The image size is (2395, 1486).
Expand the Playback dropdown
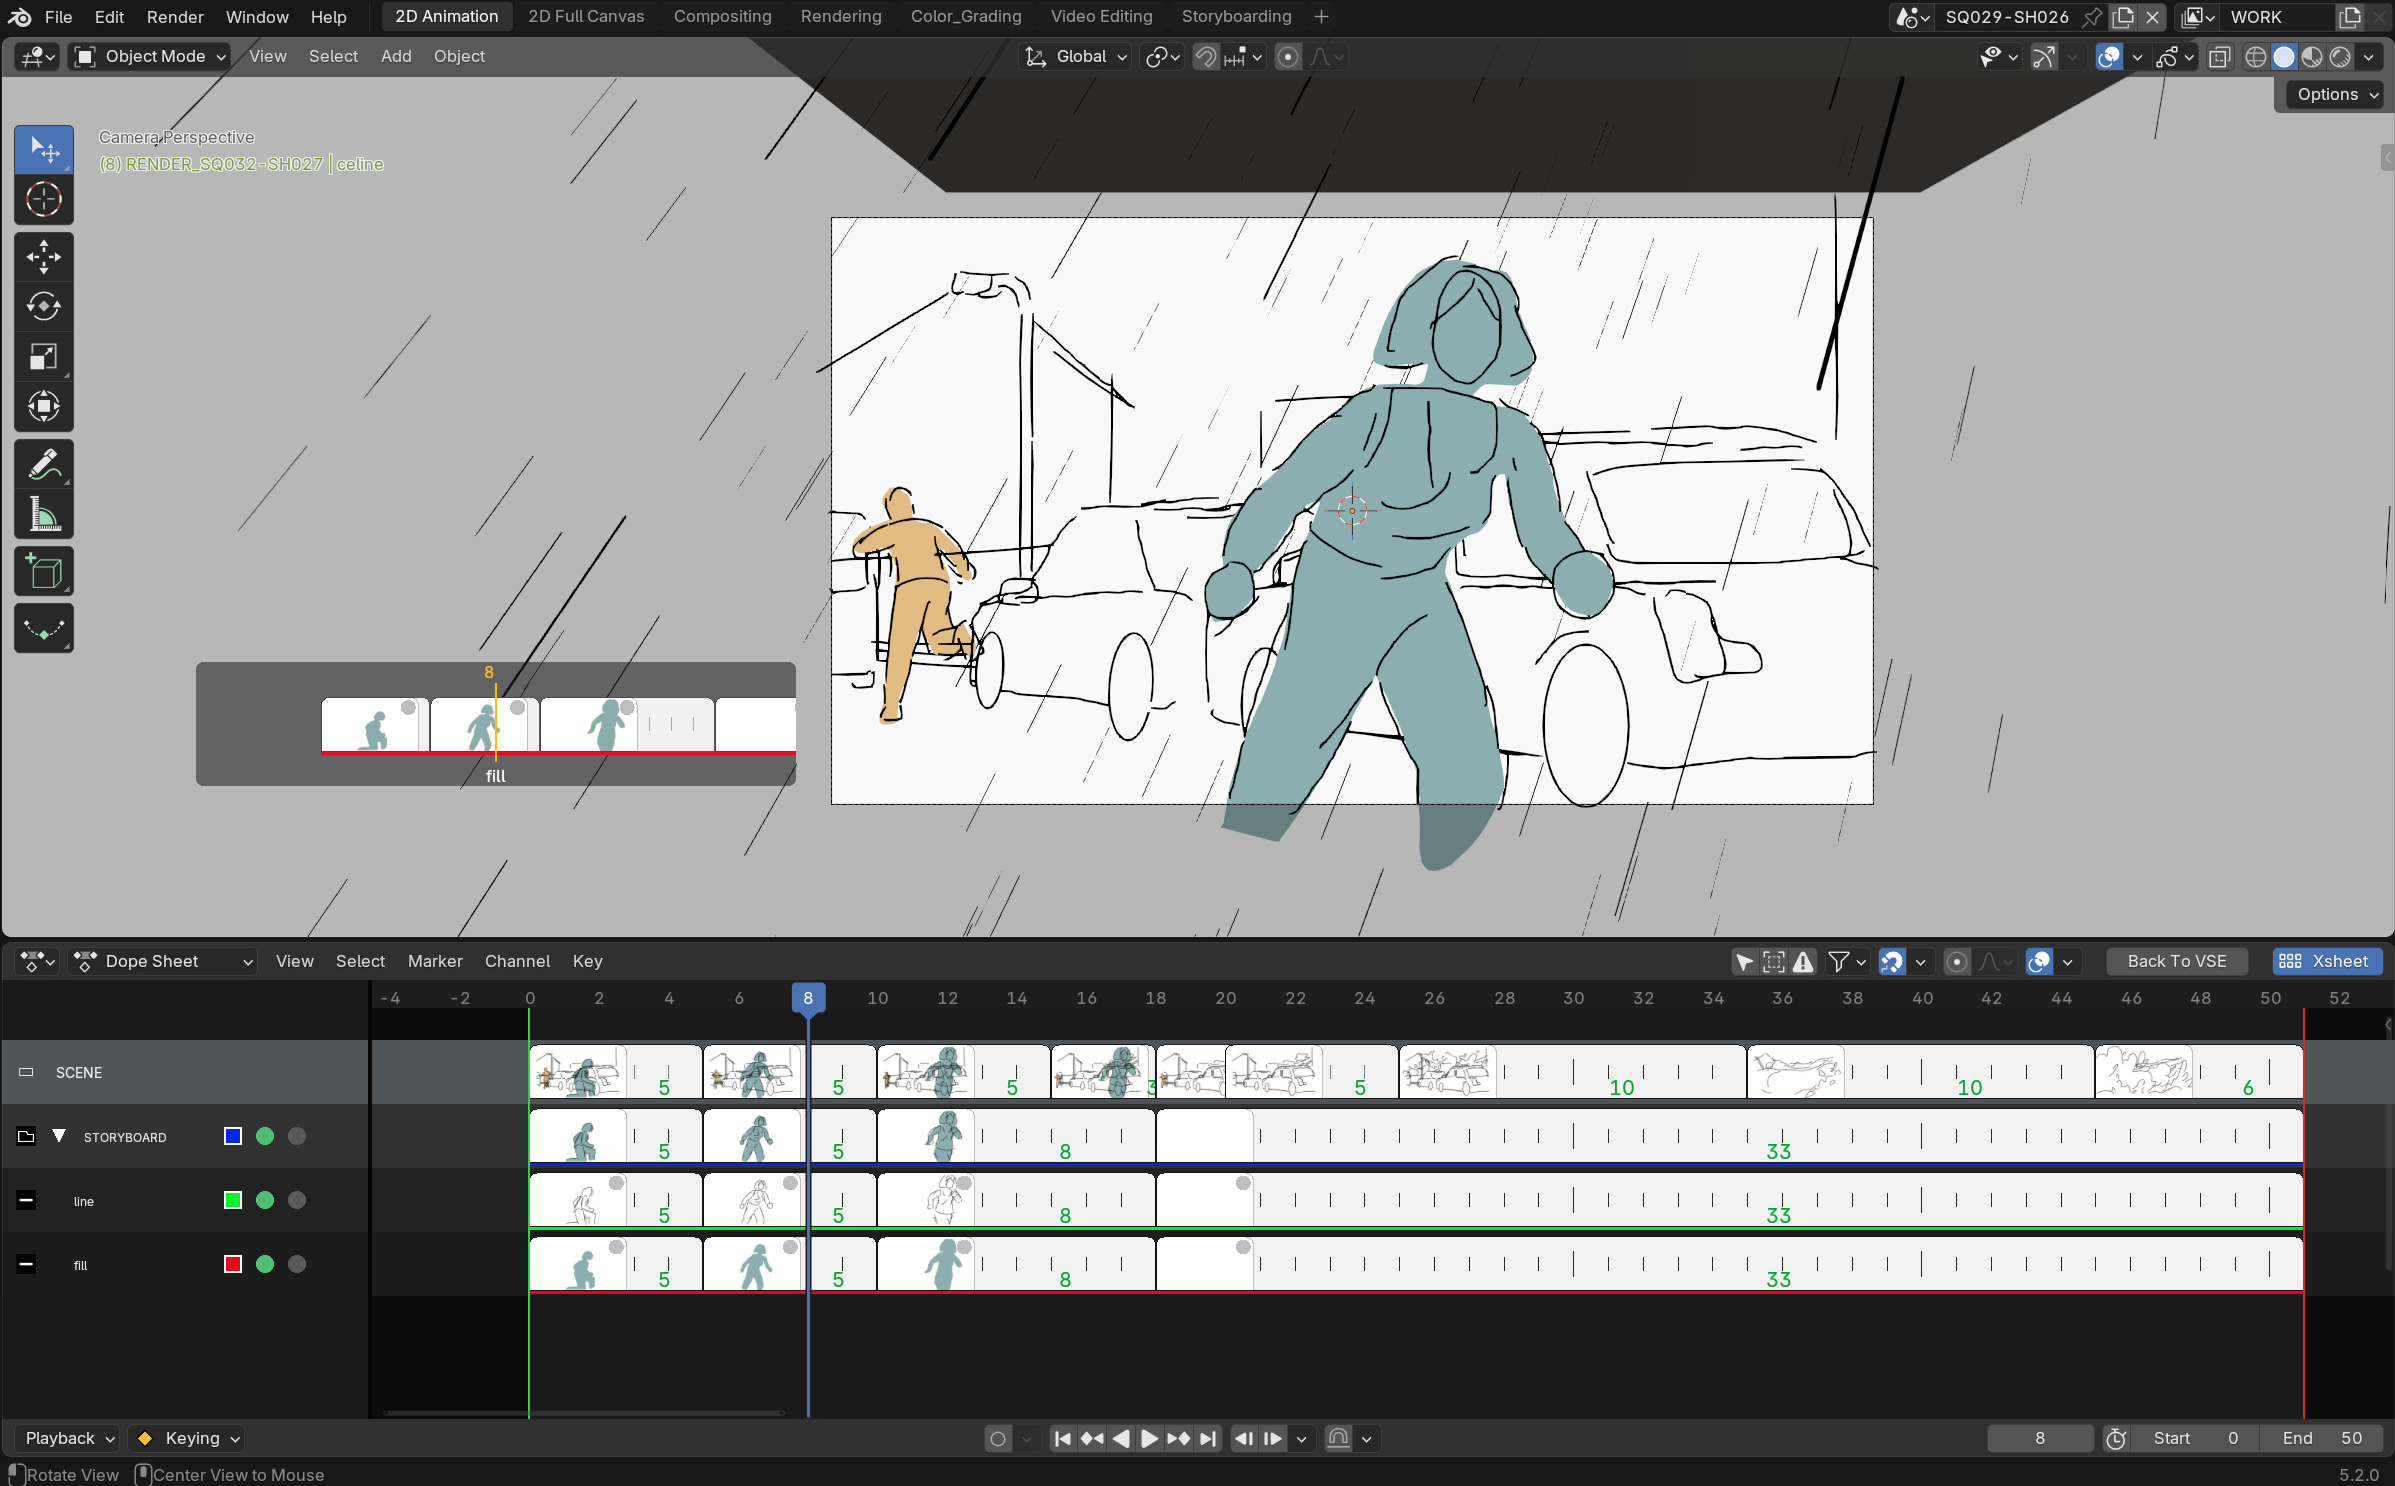(x=68, y=1438)
